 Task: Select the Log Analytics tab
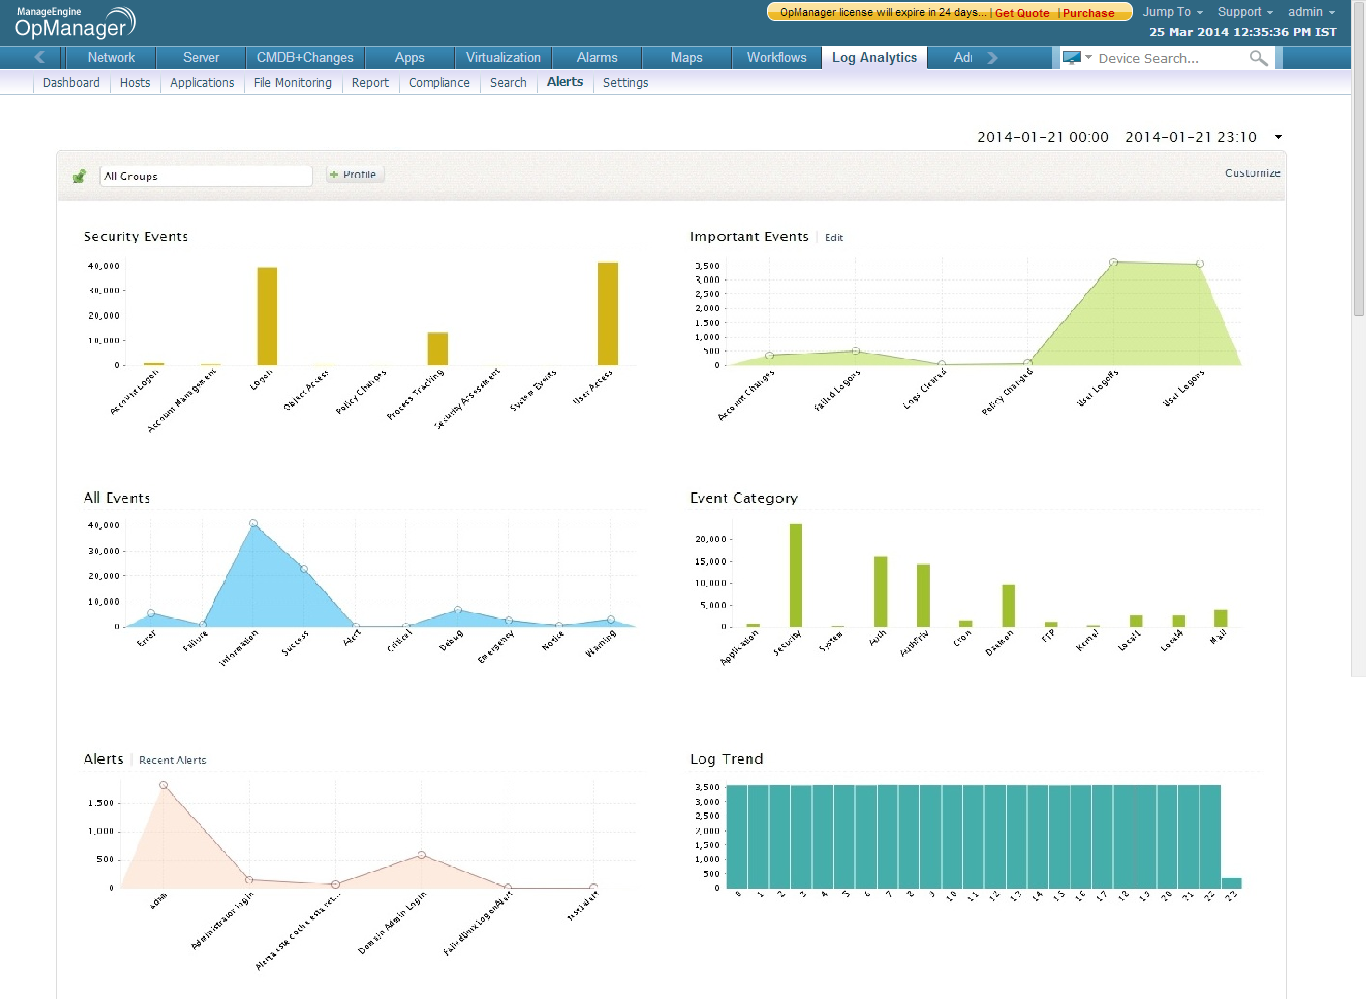[874, 58]
